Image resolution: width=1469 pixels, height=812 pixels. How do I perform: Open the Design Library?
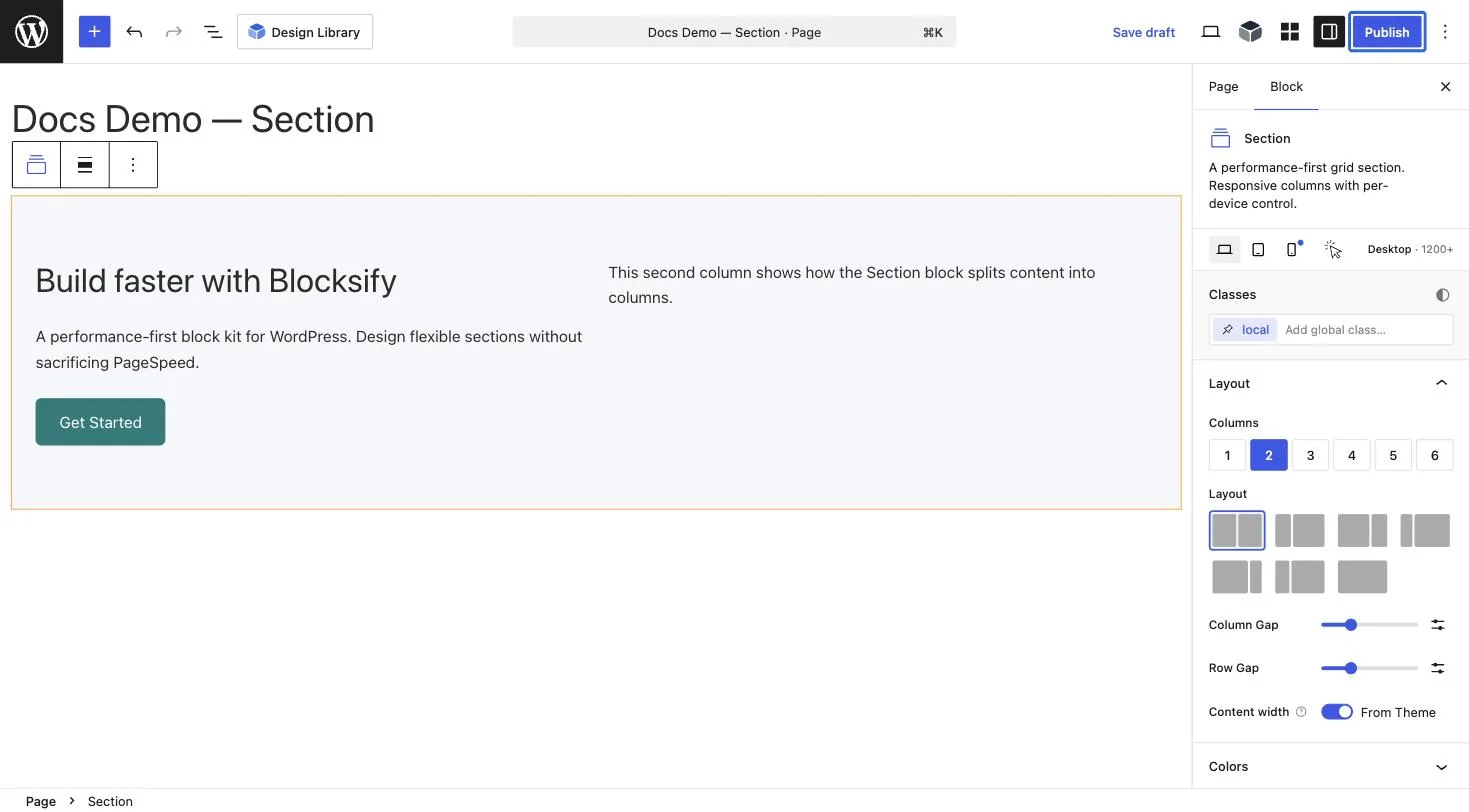(x=305, y=32)
